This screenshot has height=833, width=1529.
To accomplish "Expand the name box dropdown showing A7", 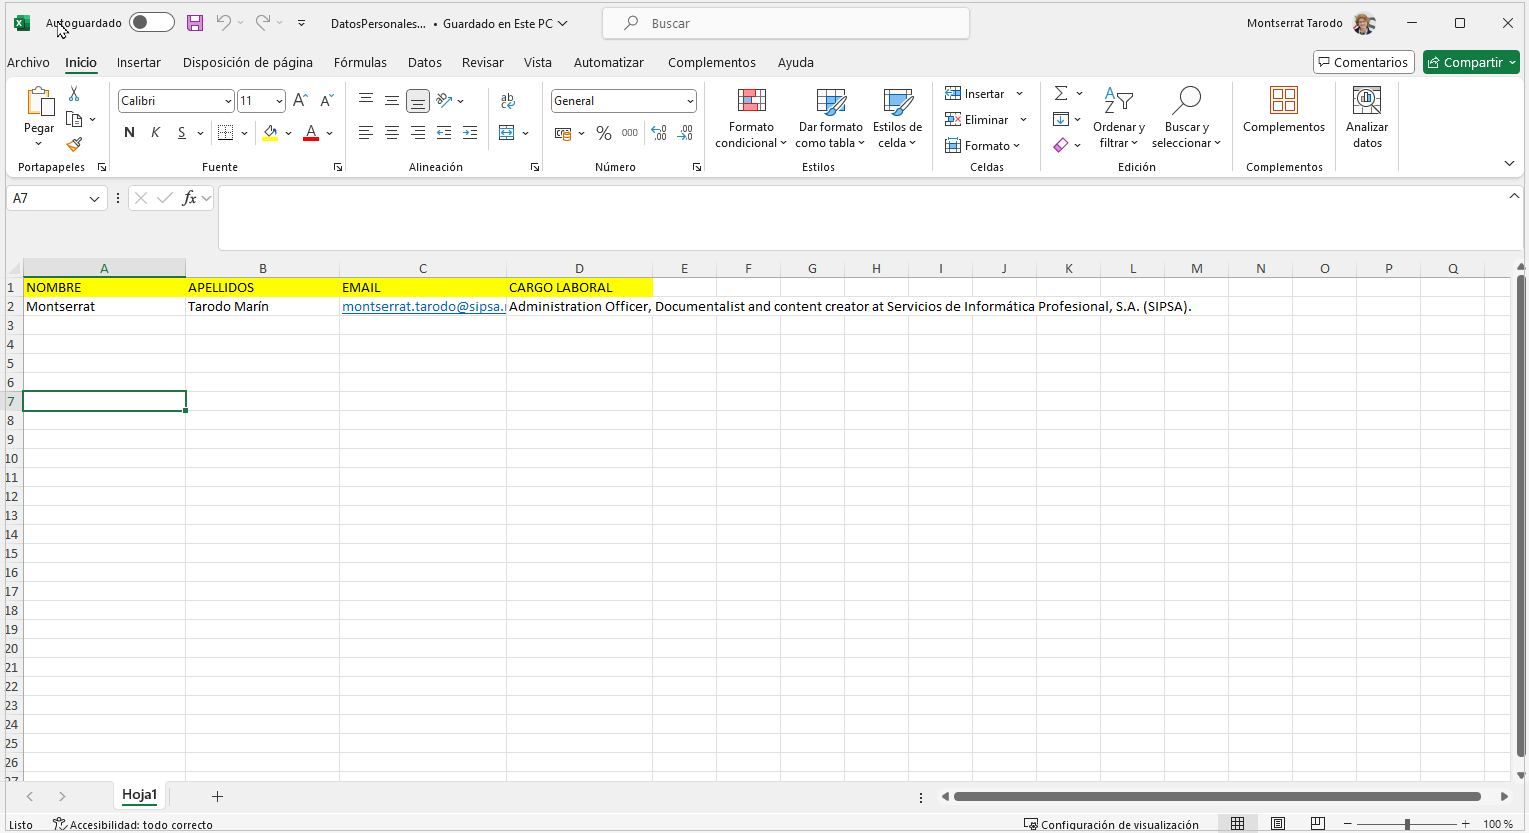I will 95,197.
